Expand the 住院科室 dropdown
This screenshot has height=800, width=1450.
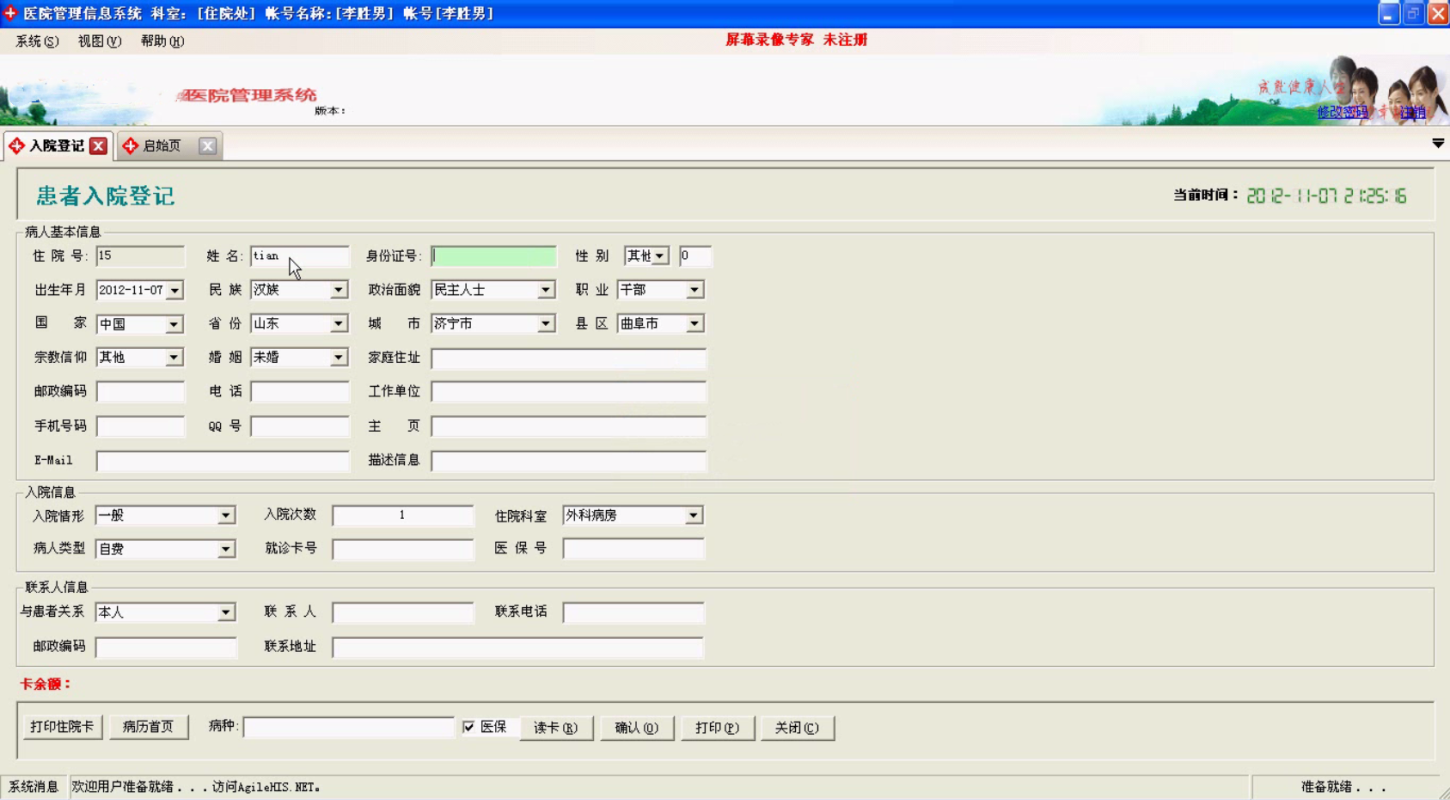(x=693, y=516)
